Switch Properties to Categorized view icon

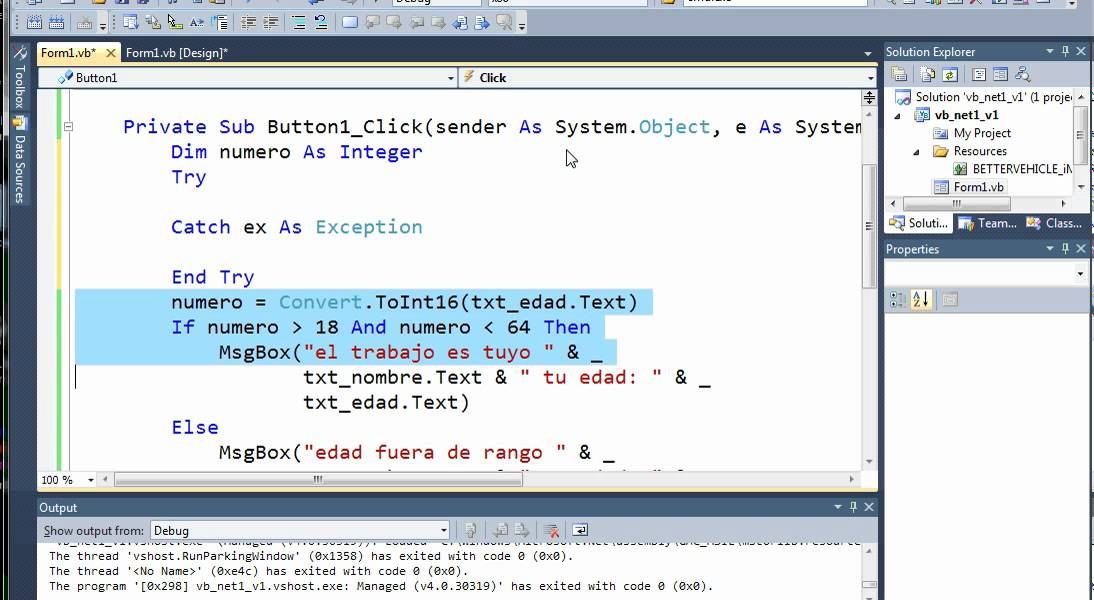coord(897,299)
